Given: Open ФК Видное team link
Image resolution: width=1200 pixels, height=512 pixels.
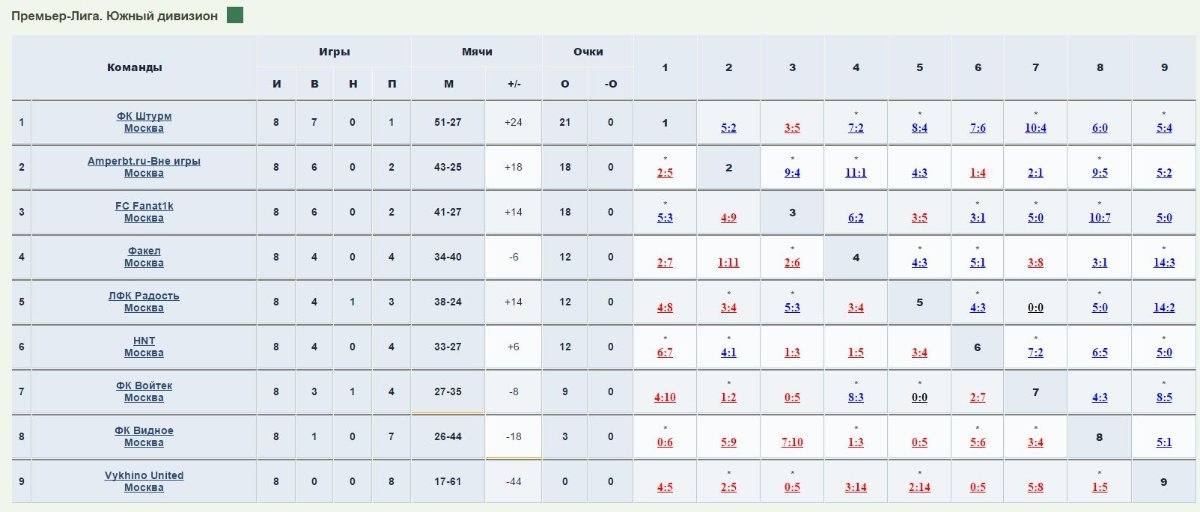Looking at the screenshot, I should click(144, 431).
